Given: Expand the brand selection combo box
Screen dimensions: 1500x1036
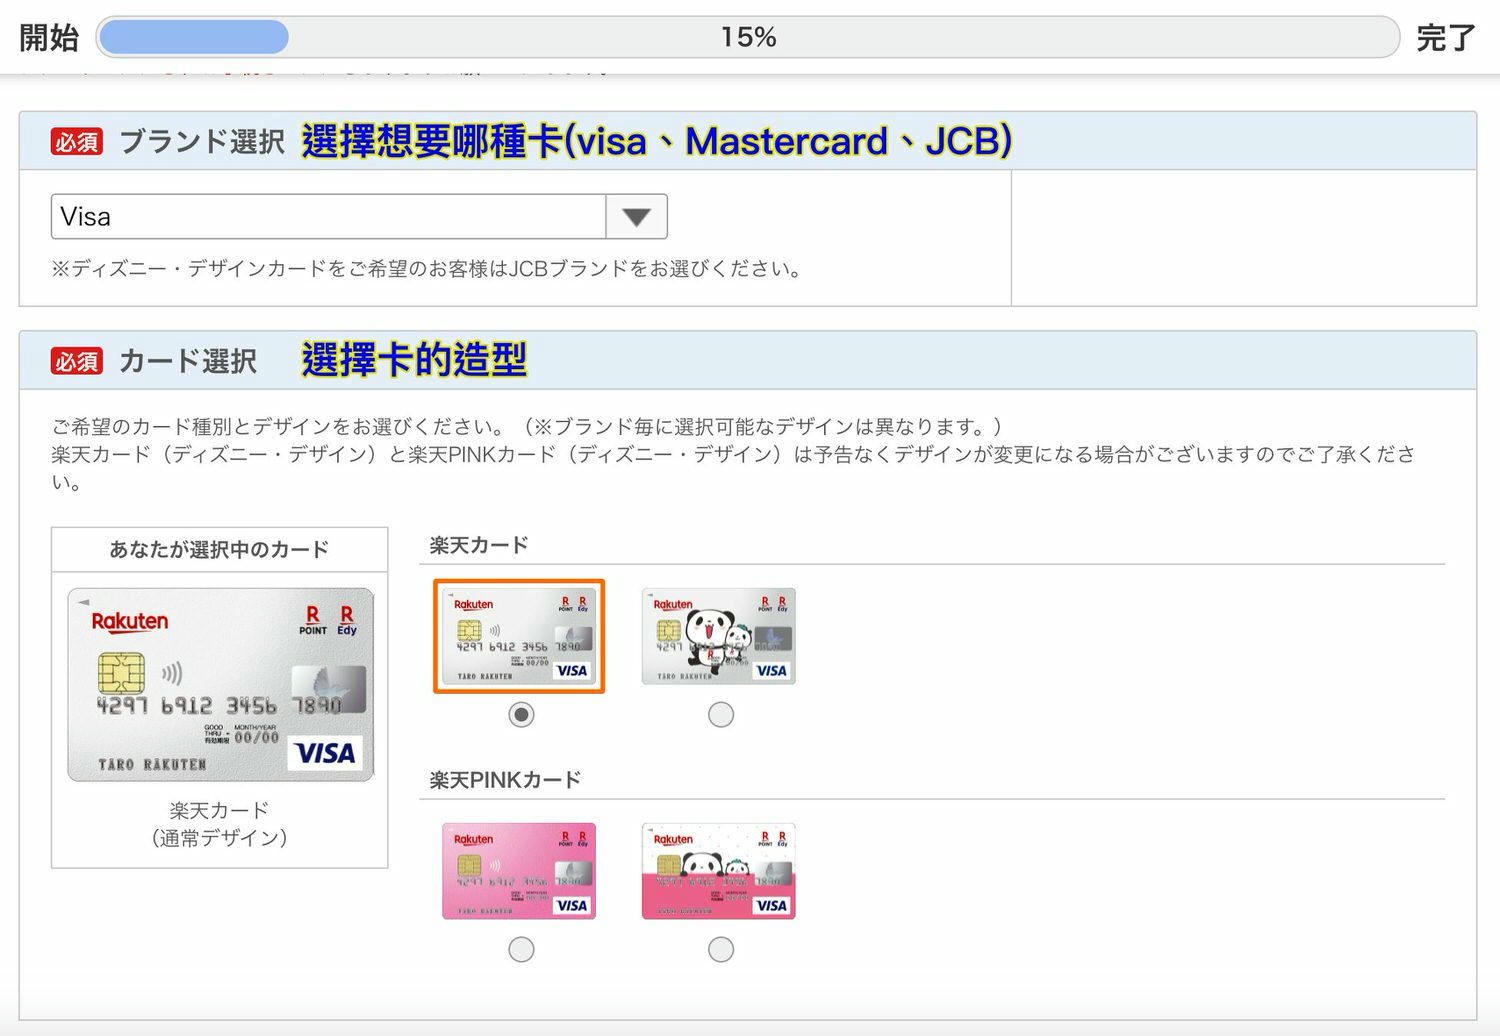Looking at the screenshot, I should [x=360, y=216].
